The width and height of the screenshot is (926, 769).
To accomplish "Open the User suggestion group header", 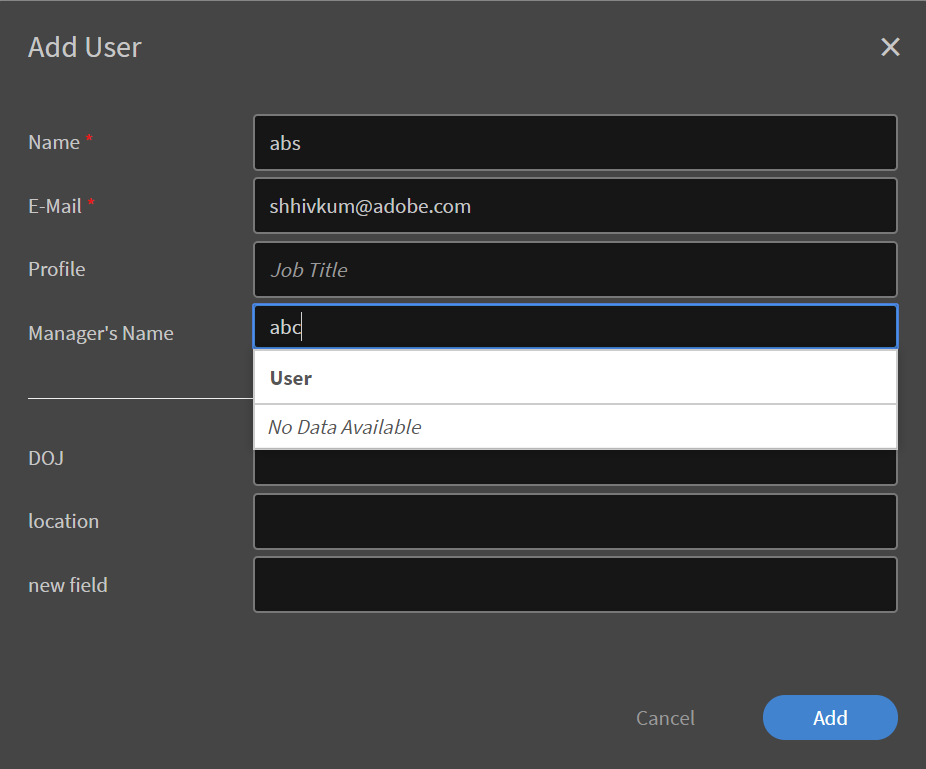I will tap(290, 378).
